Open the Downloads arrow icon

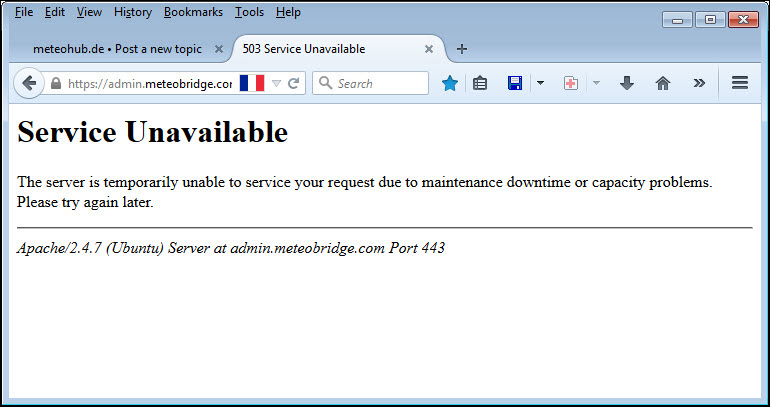click(x=627, y=83)
